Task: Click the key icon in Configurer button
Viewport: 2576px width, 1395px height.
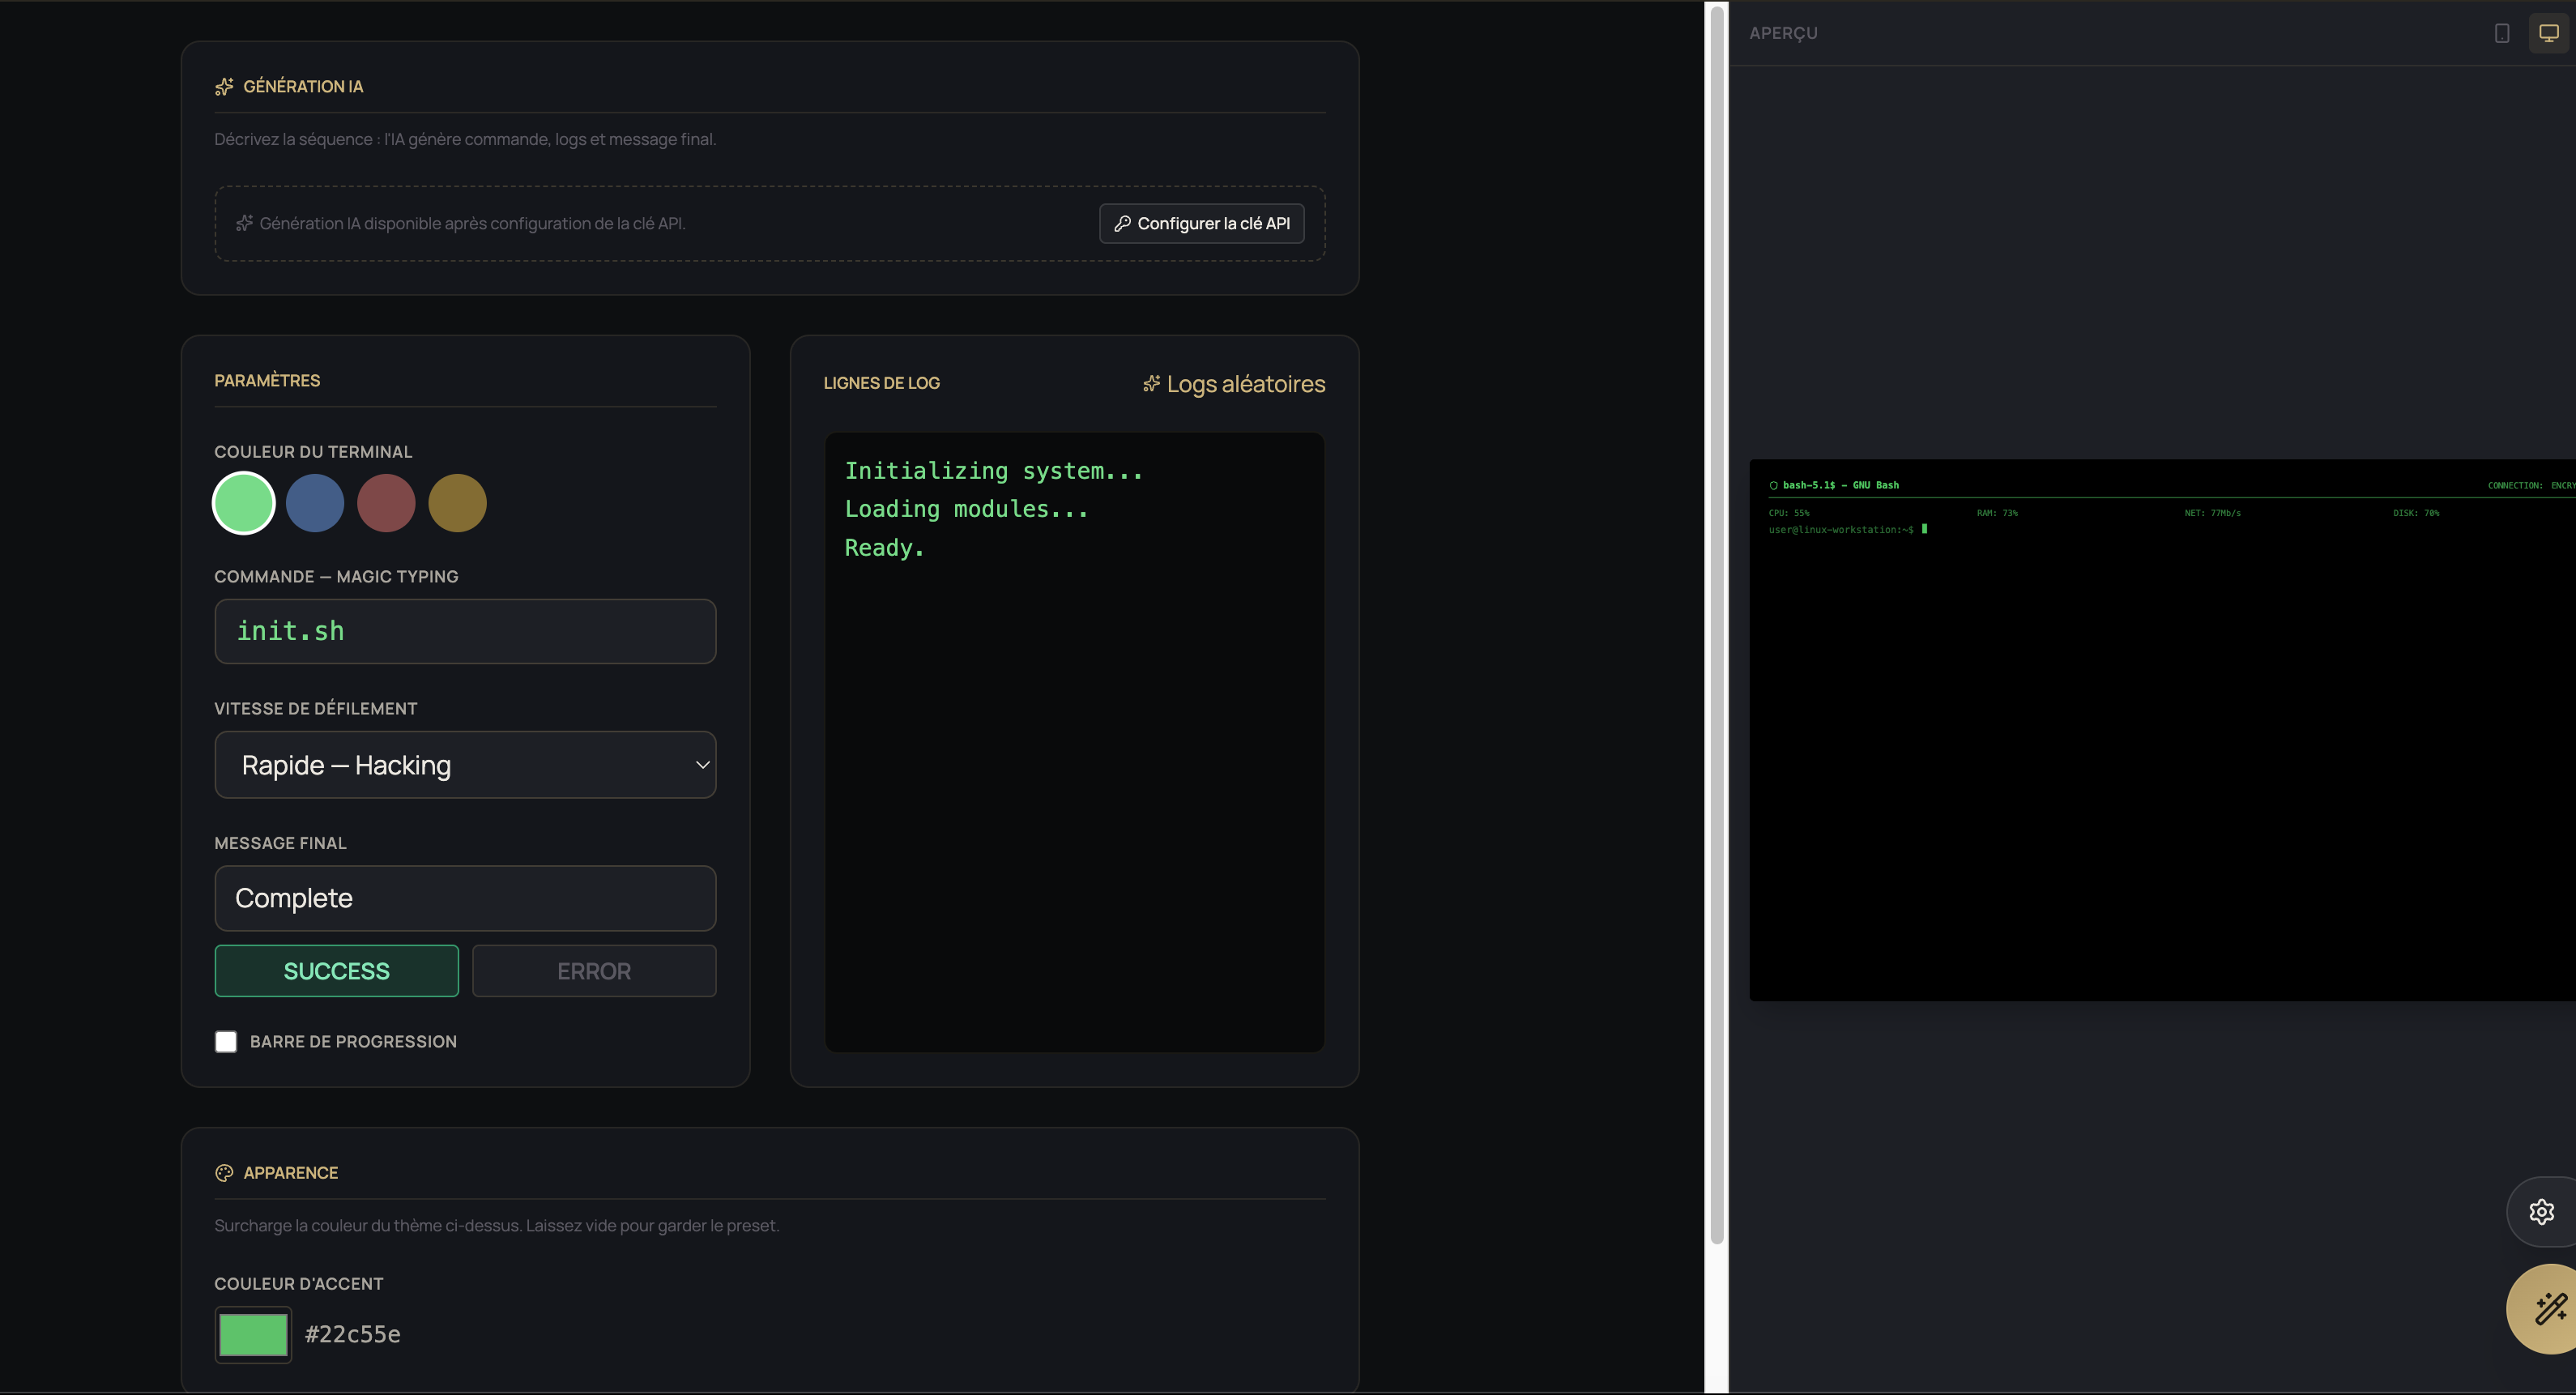Action: click(x=1122, y=224)
